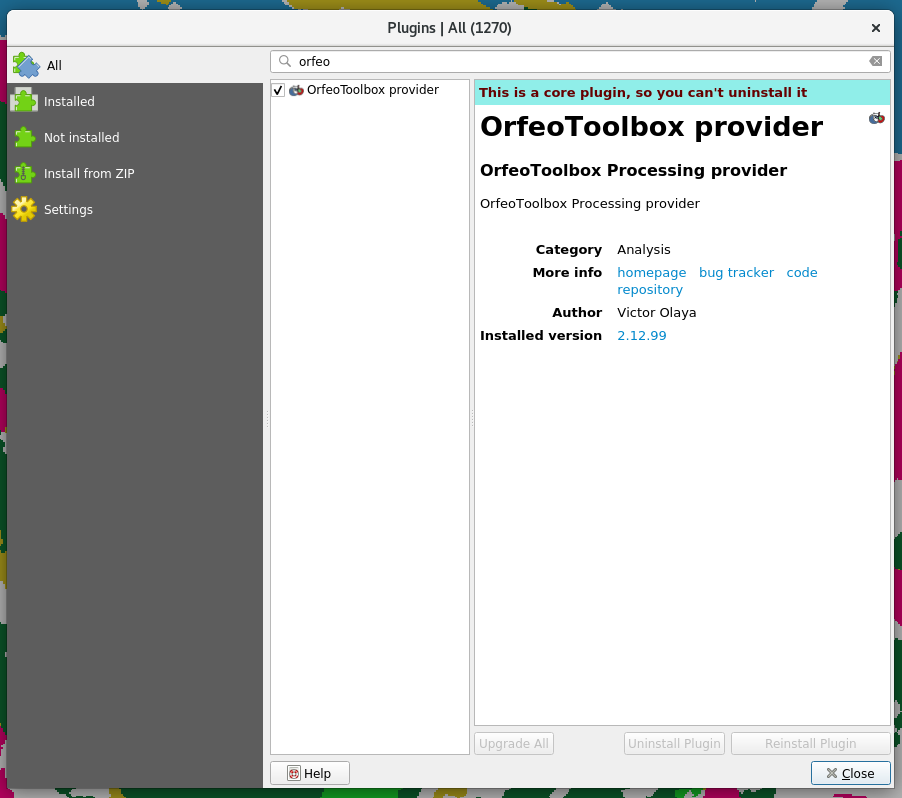Uncheck the OrfeoToolbox provider checkbox
Viewport: 902px width, 798px height.
click(x=278, y=90)
